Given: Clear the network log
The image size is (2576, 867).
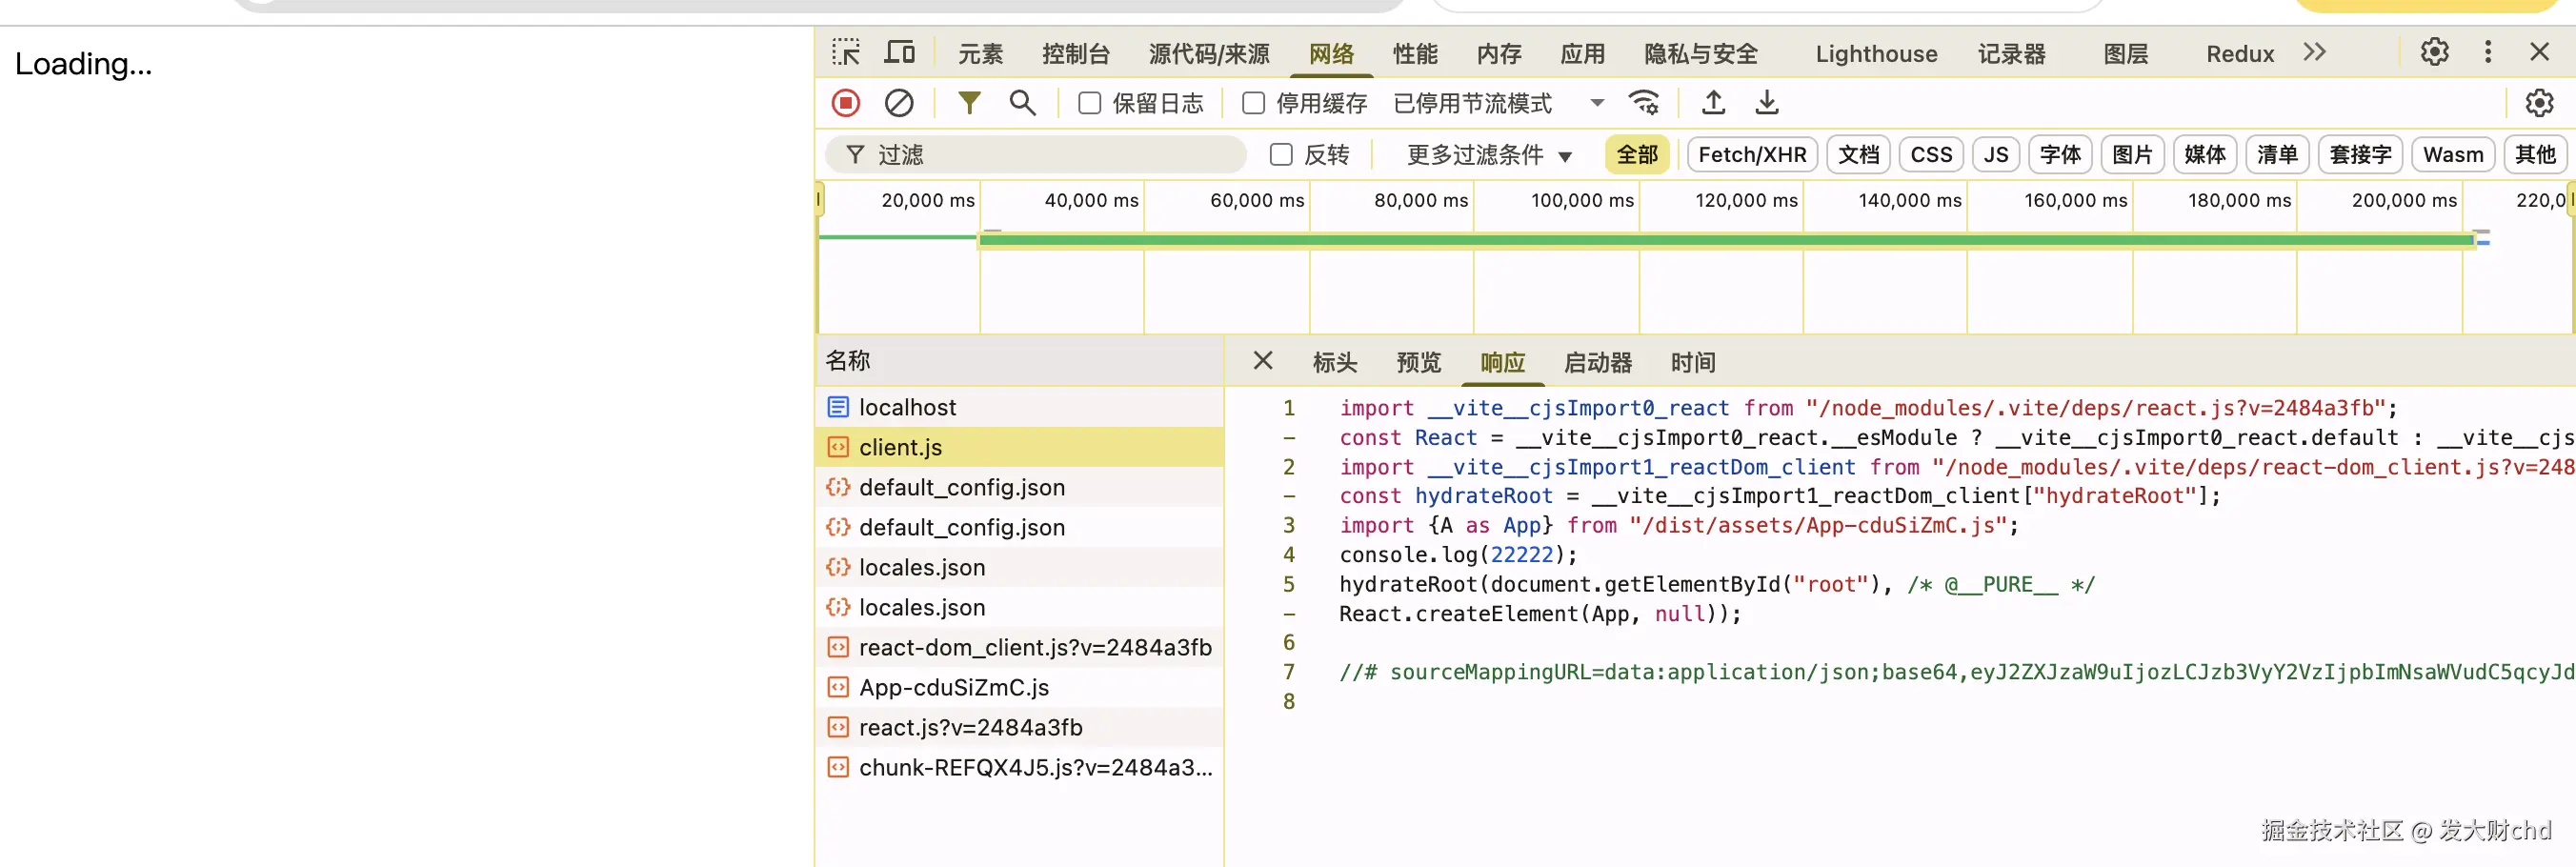Looking at the screenshot, I should 899,103.
